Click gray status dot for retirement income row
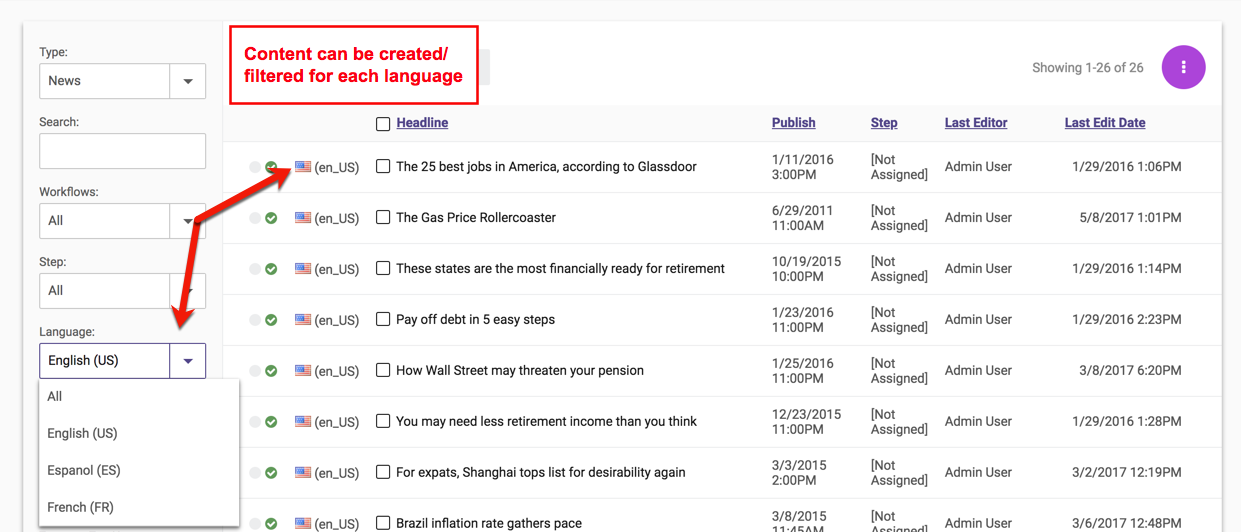Image resolution: width=1241 pixels, height=532 pixels. pyautogui.click(x=255, y=422)
